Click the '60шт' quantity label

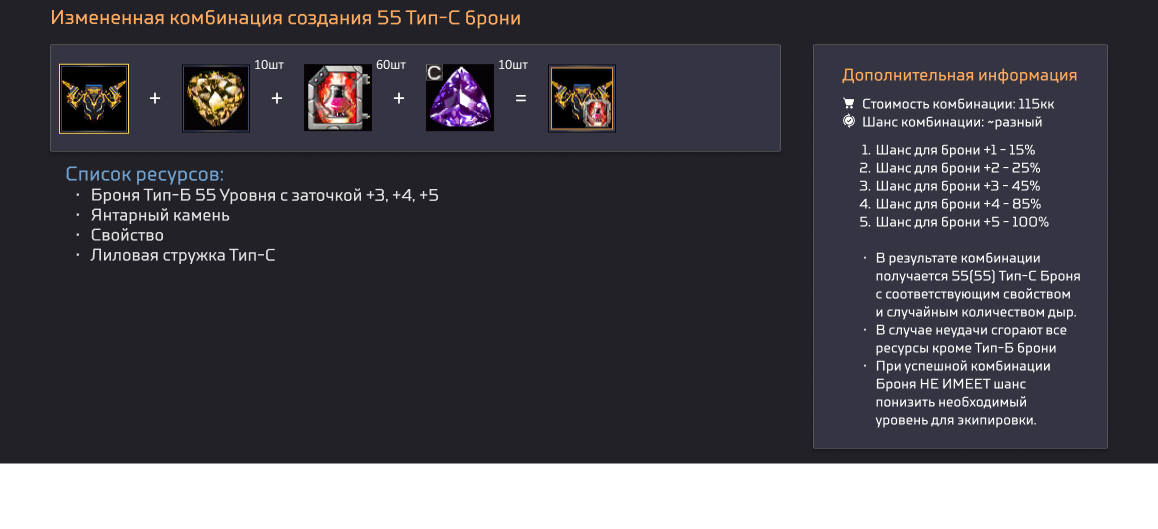(391, 65)
